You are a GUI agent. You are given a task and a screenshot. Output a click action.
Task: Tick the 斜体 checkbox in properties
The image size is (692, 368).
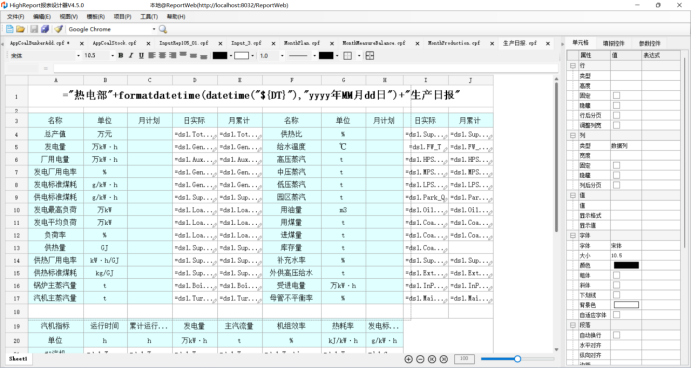click(617, 285)
